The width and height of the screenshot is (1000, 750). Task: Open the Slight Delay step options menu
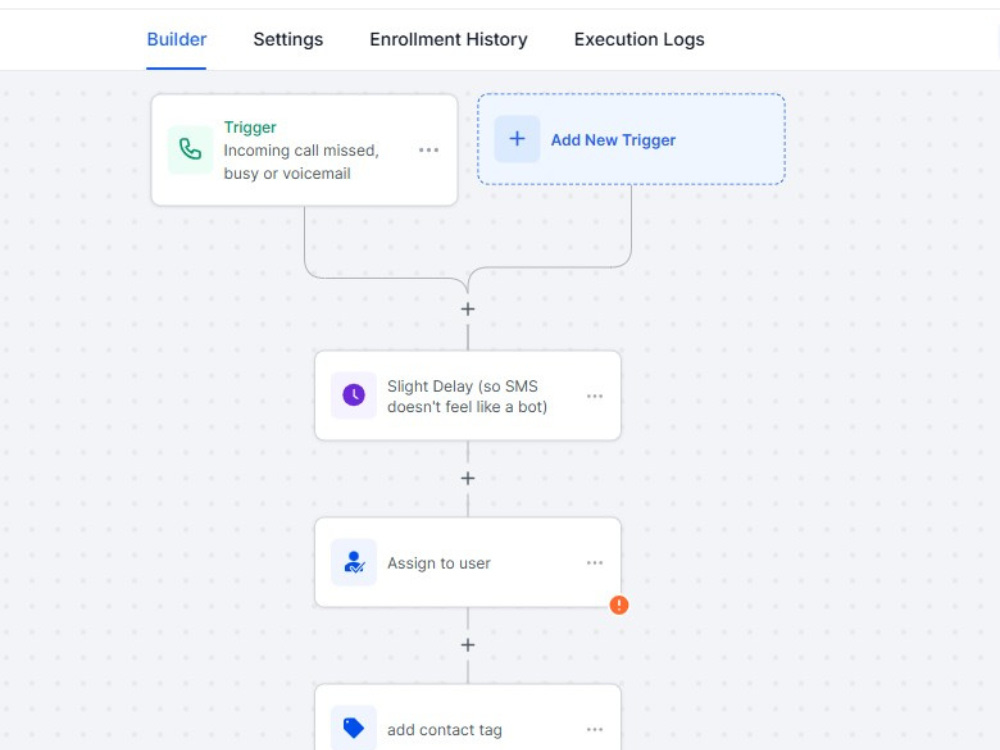[594, 396]
